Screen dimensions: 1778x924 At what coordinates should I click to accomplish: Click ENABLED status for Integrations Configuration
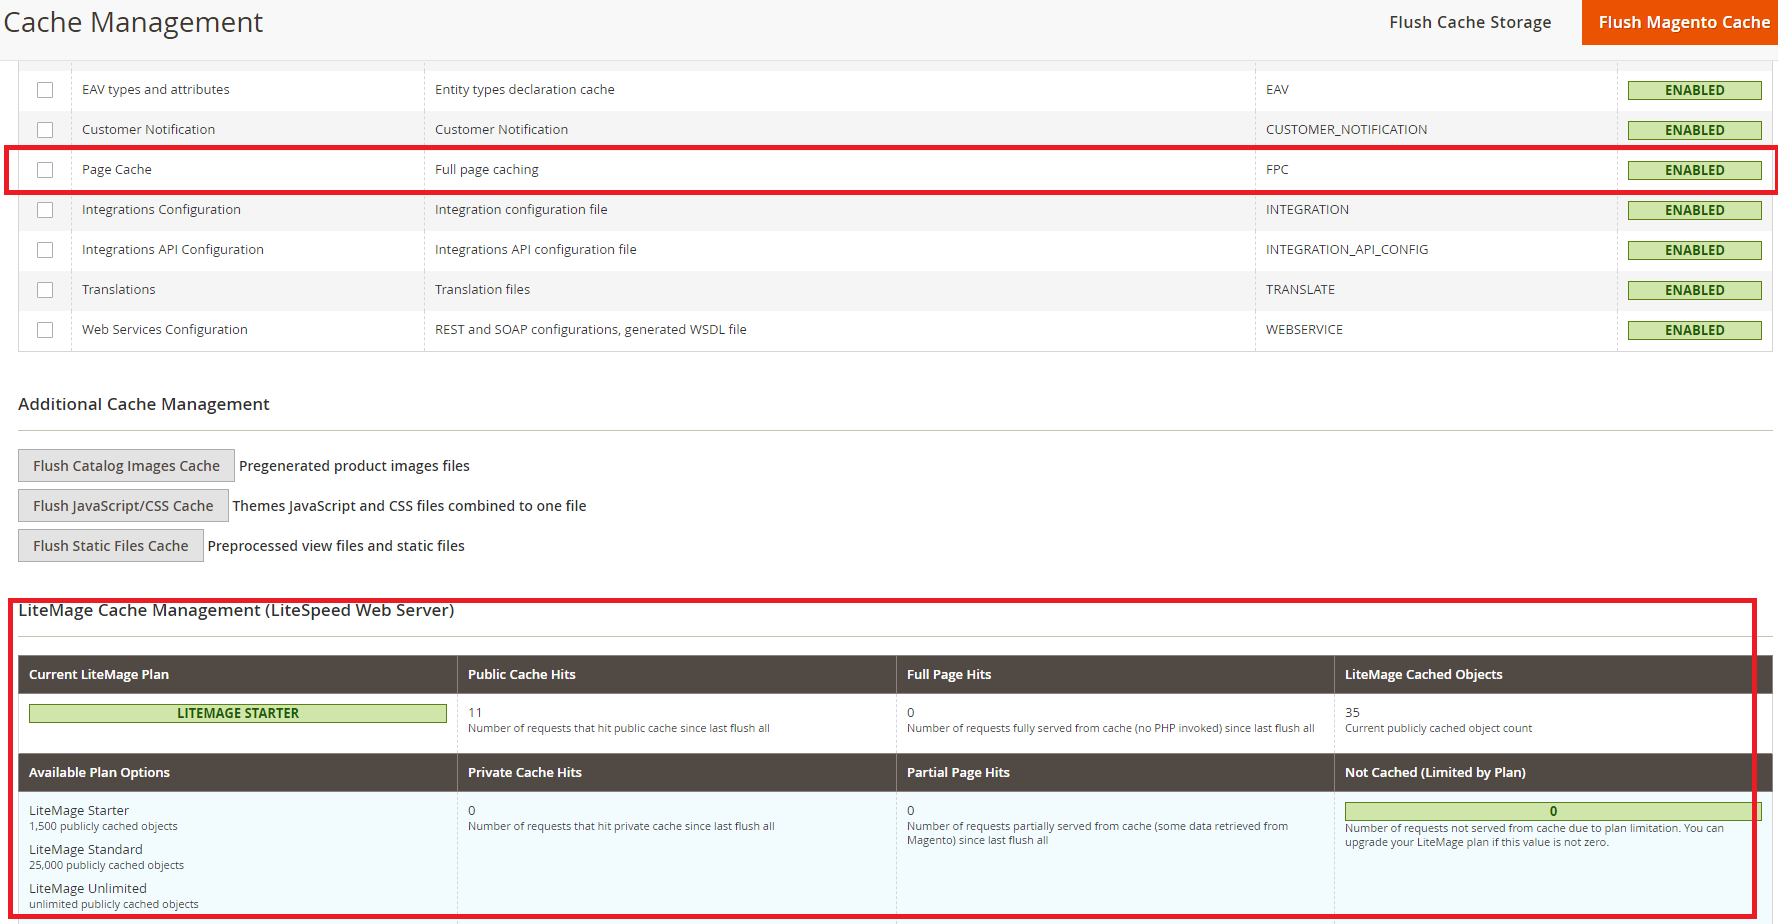coord(1694,210)
